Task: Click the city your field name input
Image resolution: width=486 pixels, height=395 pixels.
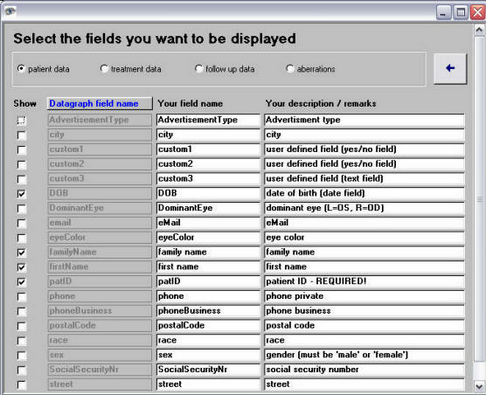Action: [208, 135]
